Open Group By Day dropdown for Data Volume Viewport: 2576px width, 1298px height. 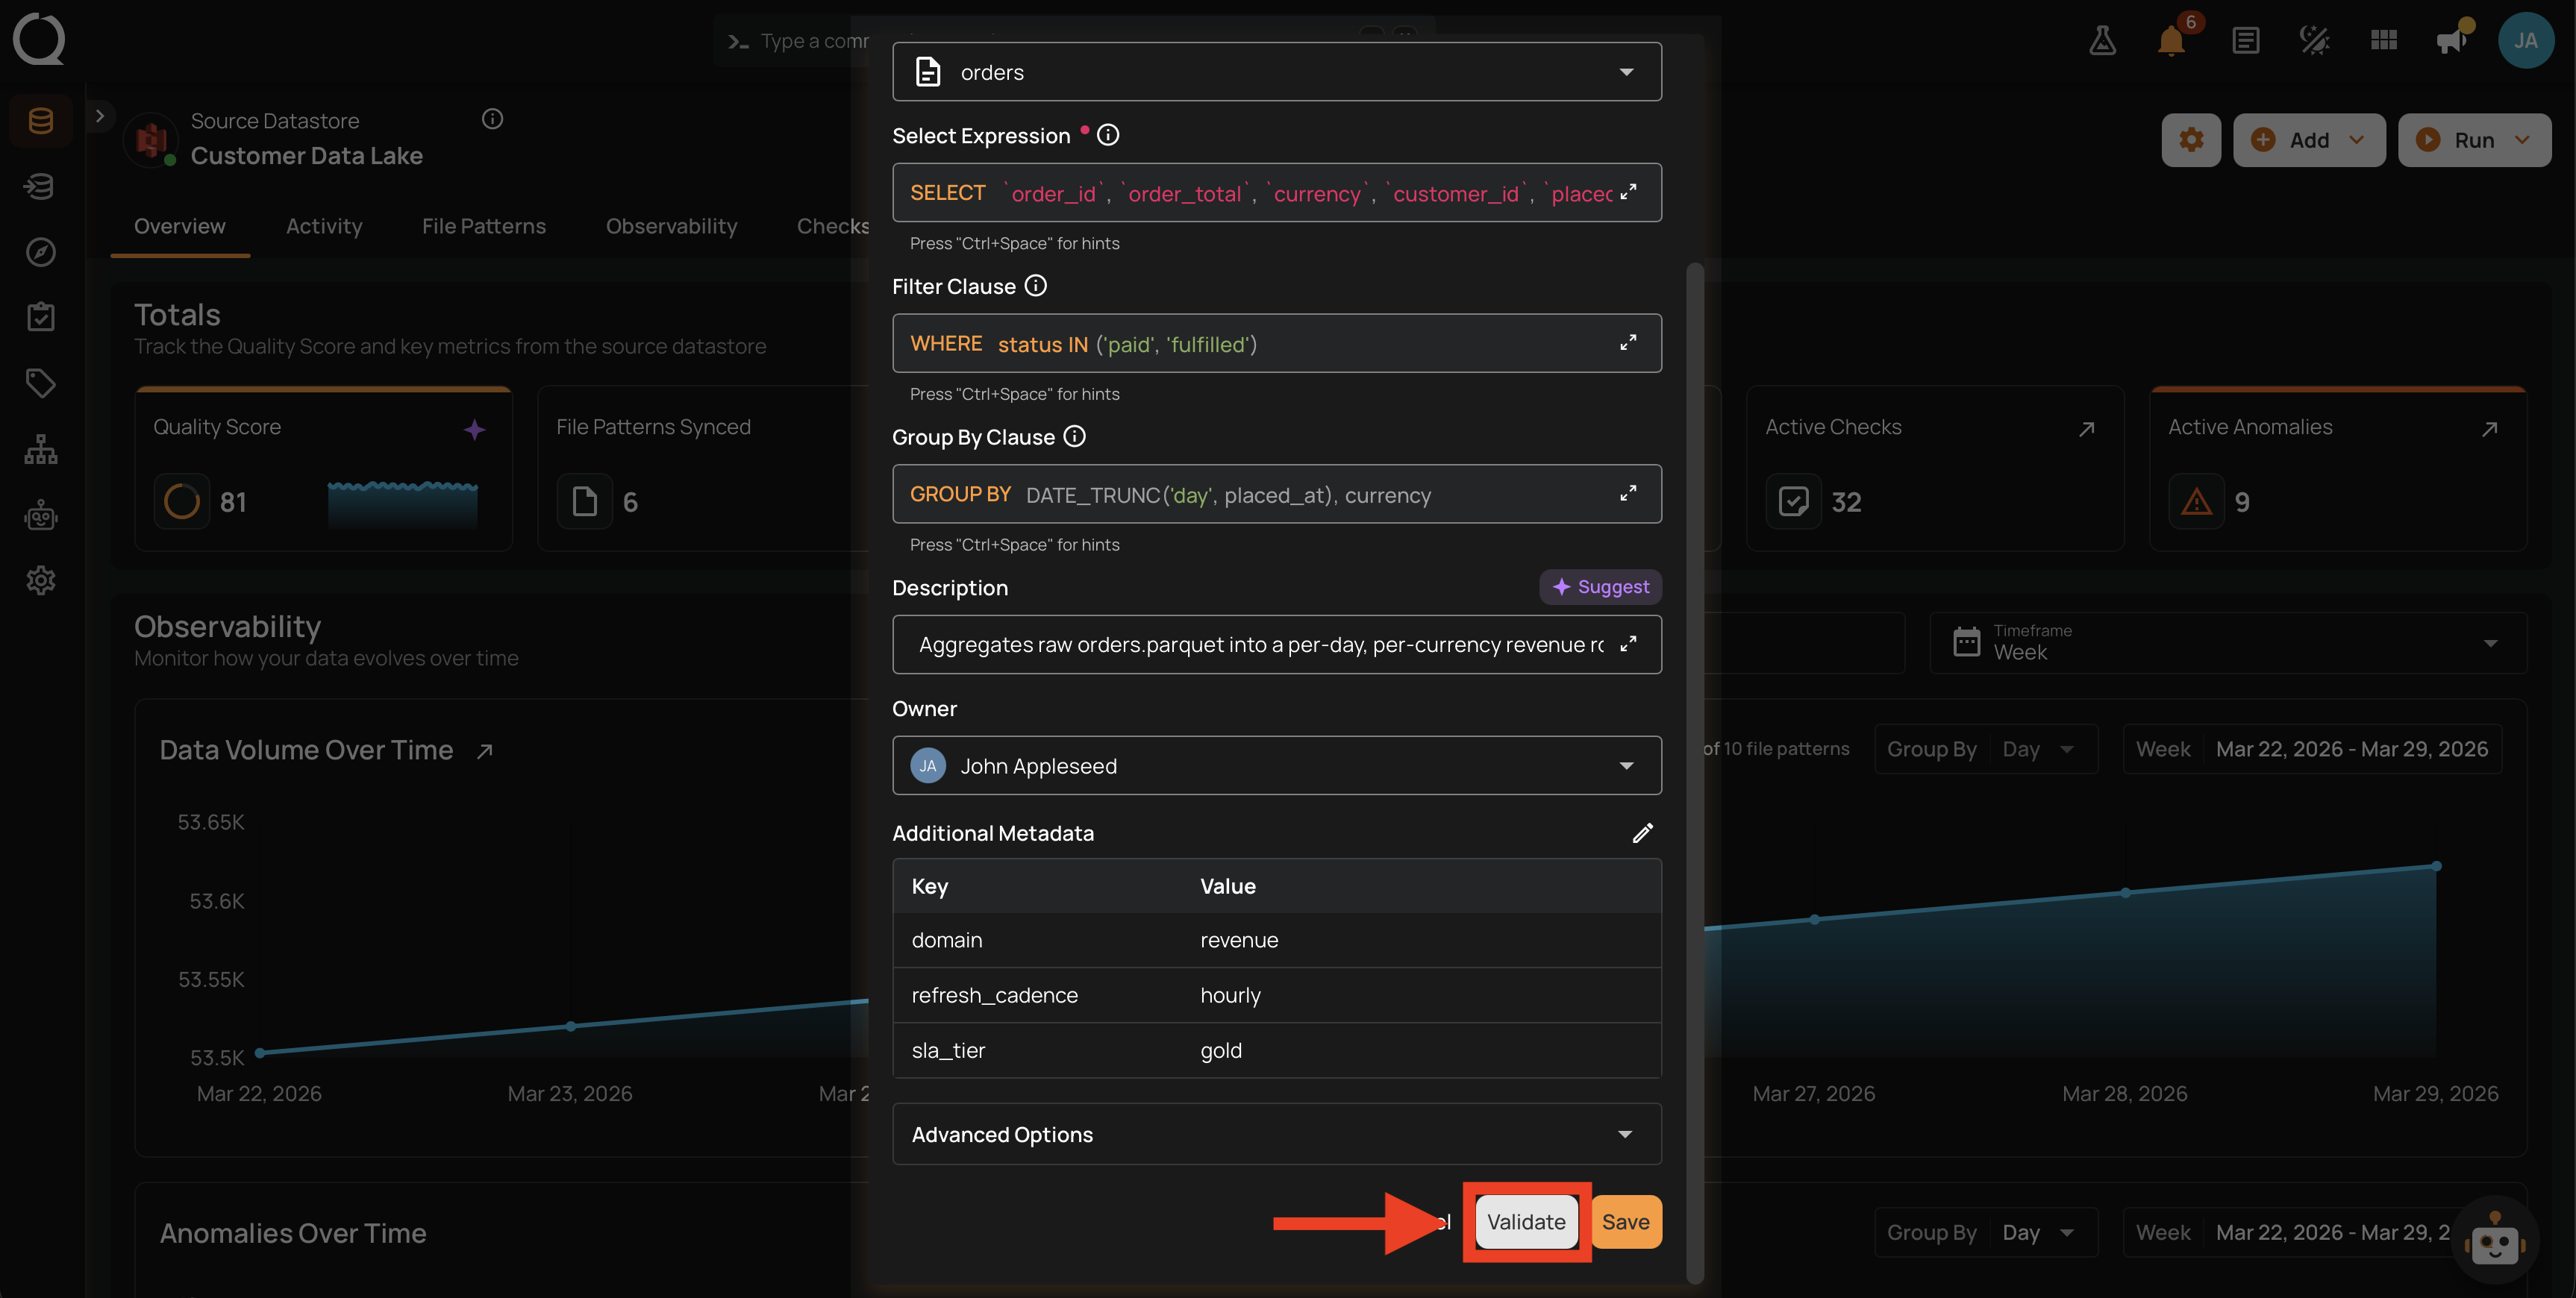point(1985,749)
